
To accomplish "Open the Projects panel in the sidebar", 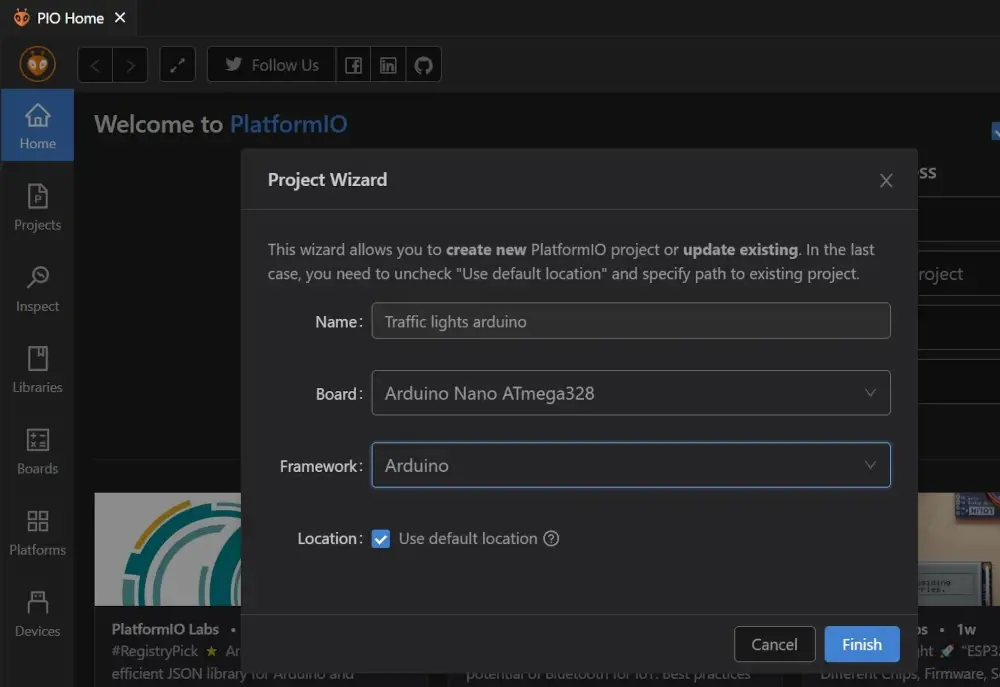I will (37, 207).
